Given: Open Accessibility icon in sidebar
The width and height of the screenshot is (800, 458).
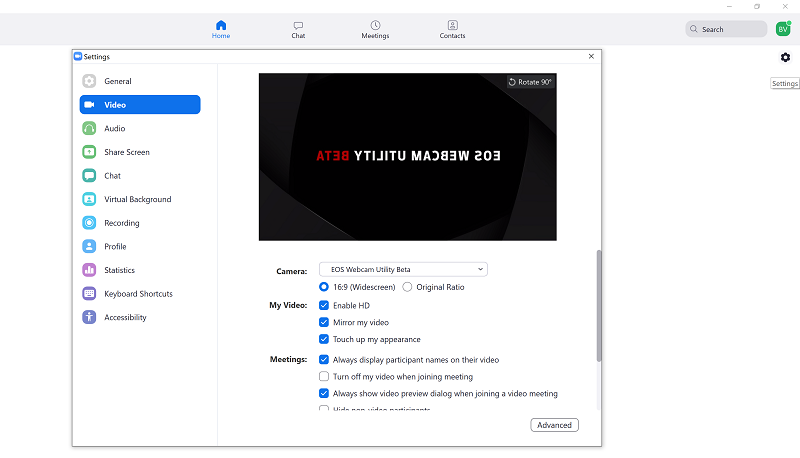Looking at the screenshot, I should pos(89,317).
